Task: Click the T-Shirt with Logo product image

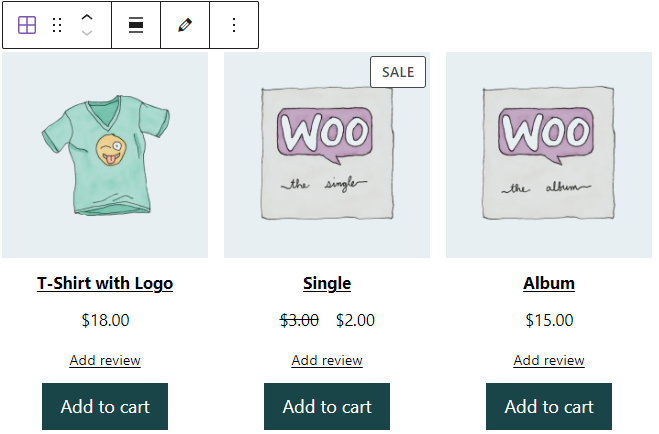Action: [x=105, y=155]
